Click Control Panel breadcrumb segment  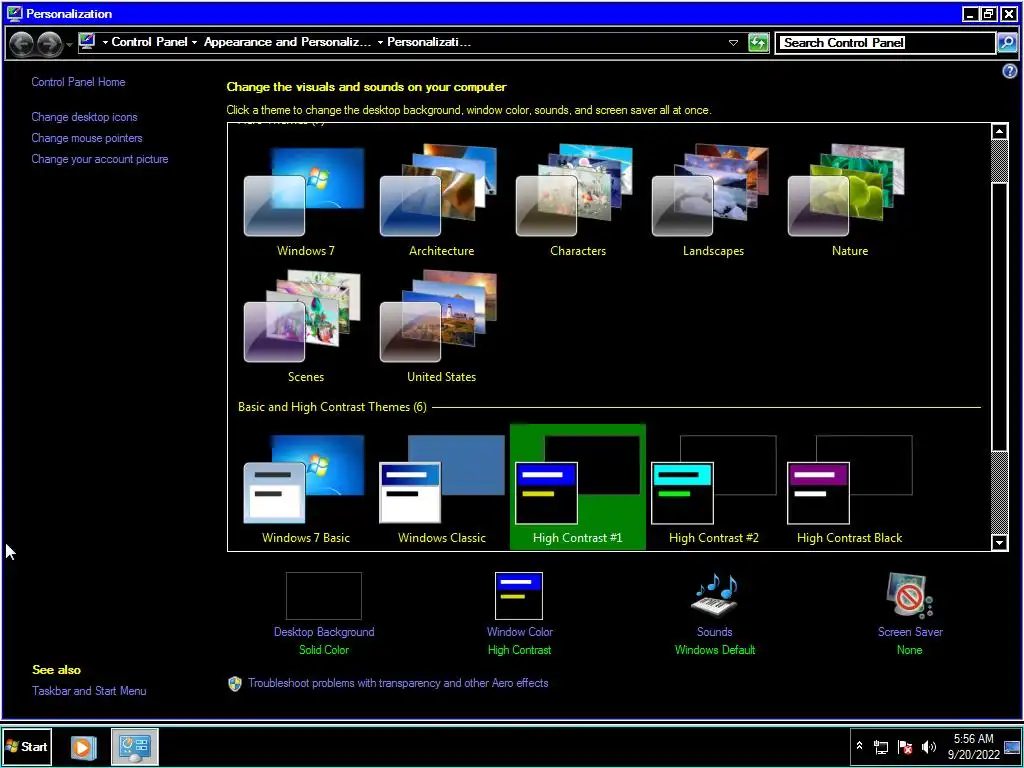tap(150, 42)
